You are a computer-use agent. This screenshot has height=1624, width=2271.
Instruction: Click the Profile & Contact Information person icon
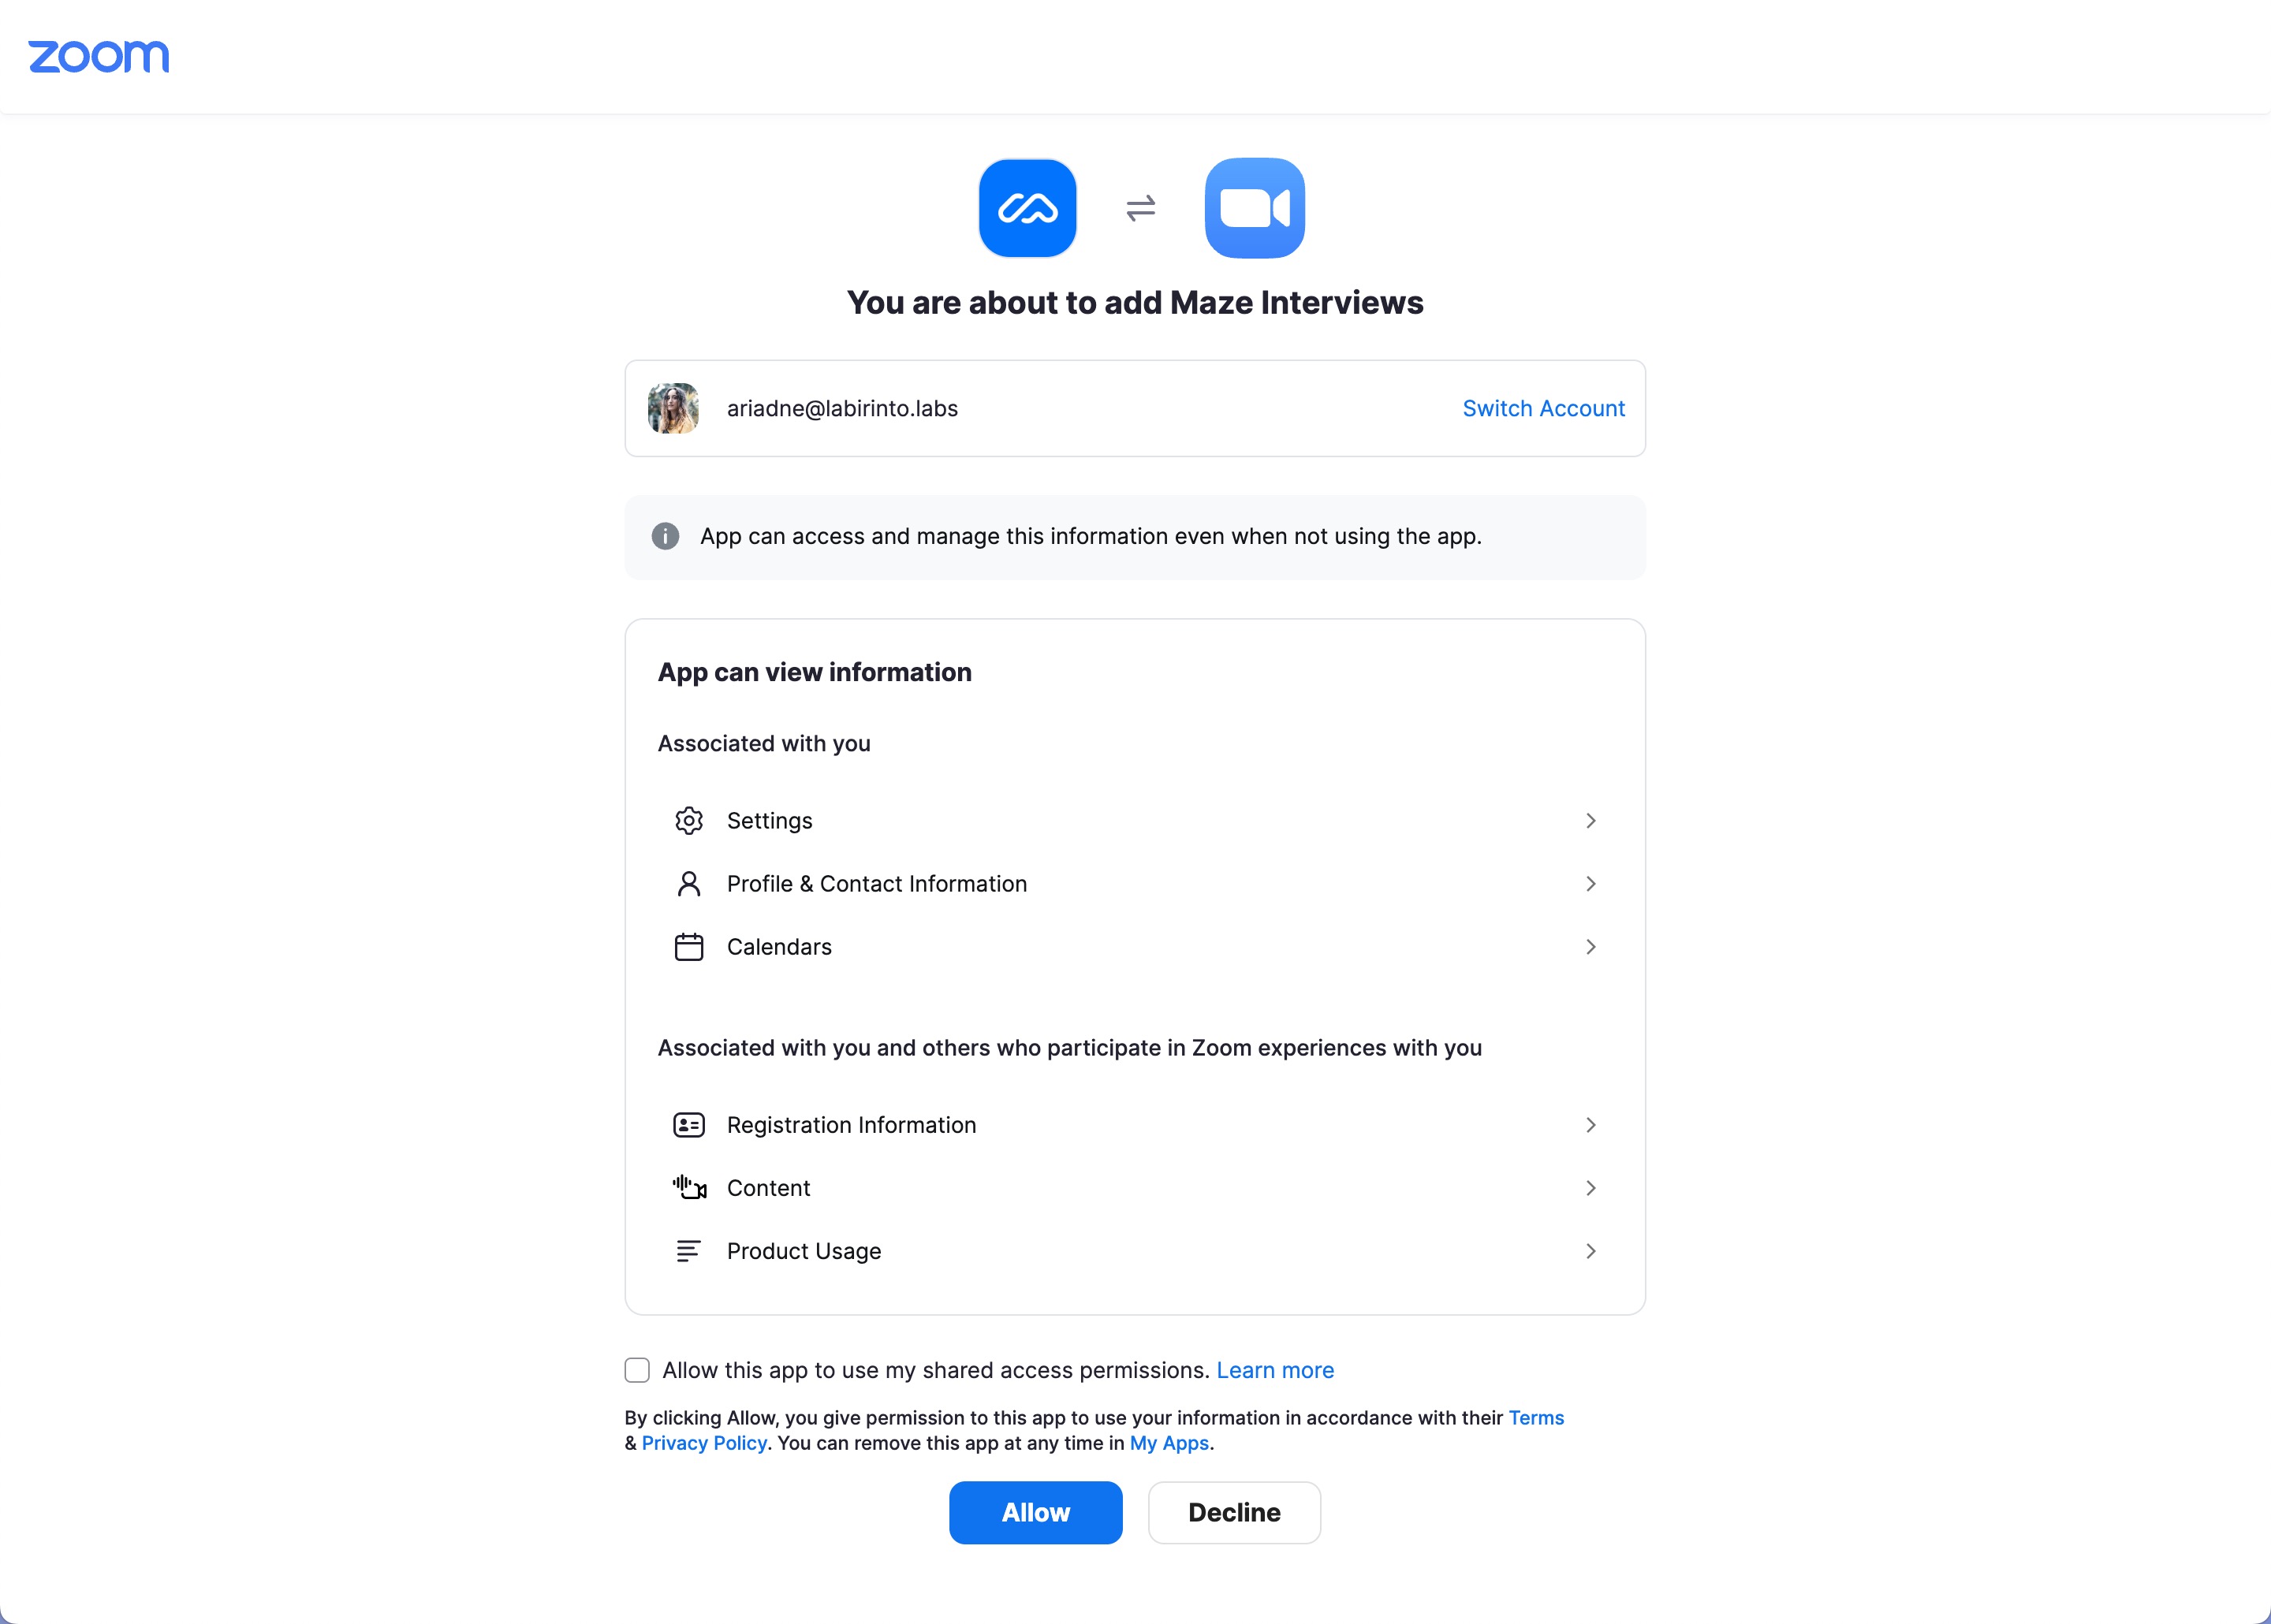click(689, 883)
